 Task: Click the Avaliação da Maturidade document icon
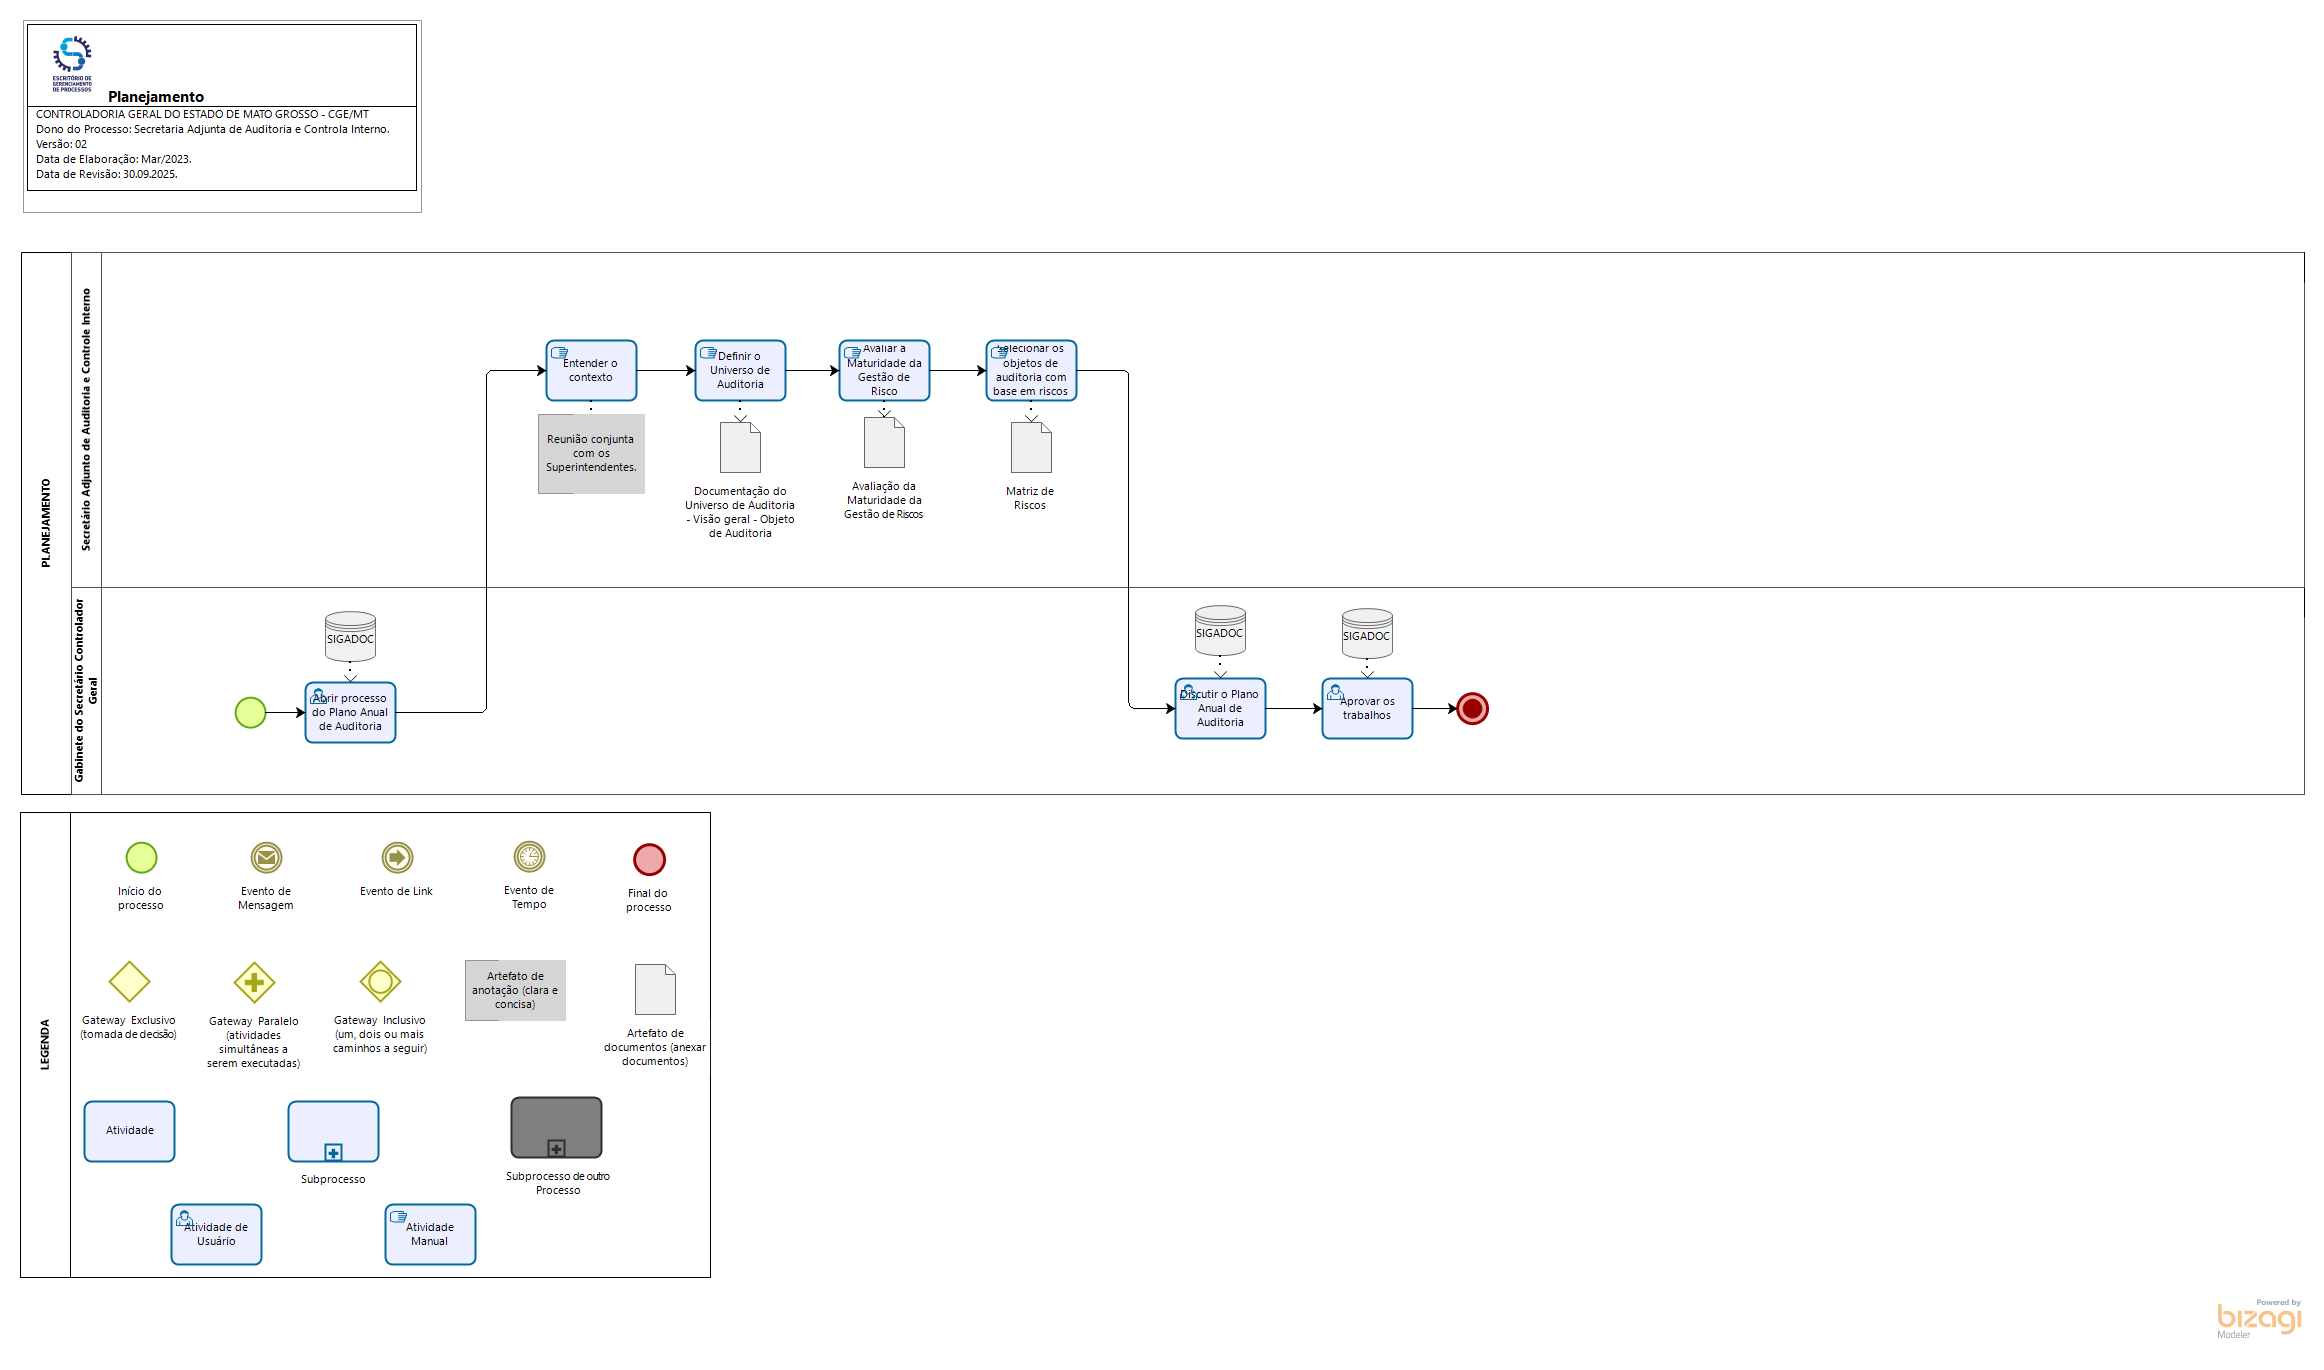coord(884,442)
